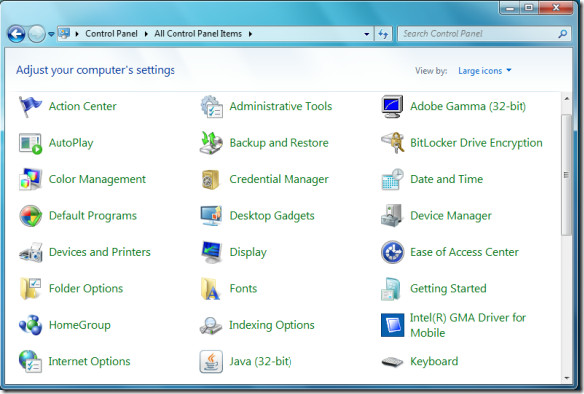Click the Internet Options globe icon
Image resolution: width=584 pixels, height=394 pixels.
click(30, 361)
